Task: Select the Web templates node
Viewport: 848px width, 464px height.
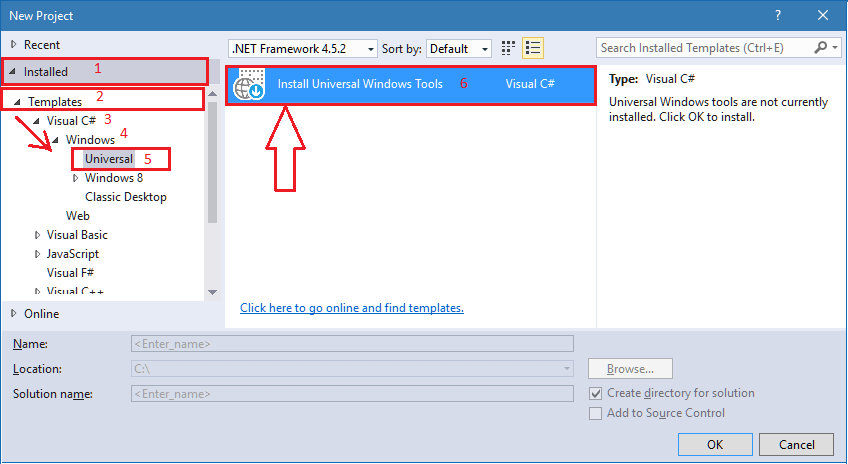Action: click(78, 216)
